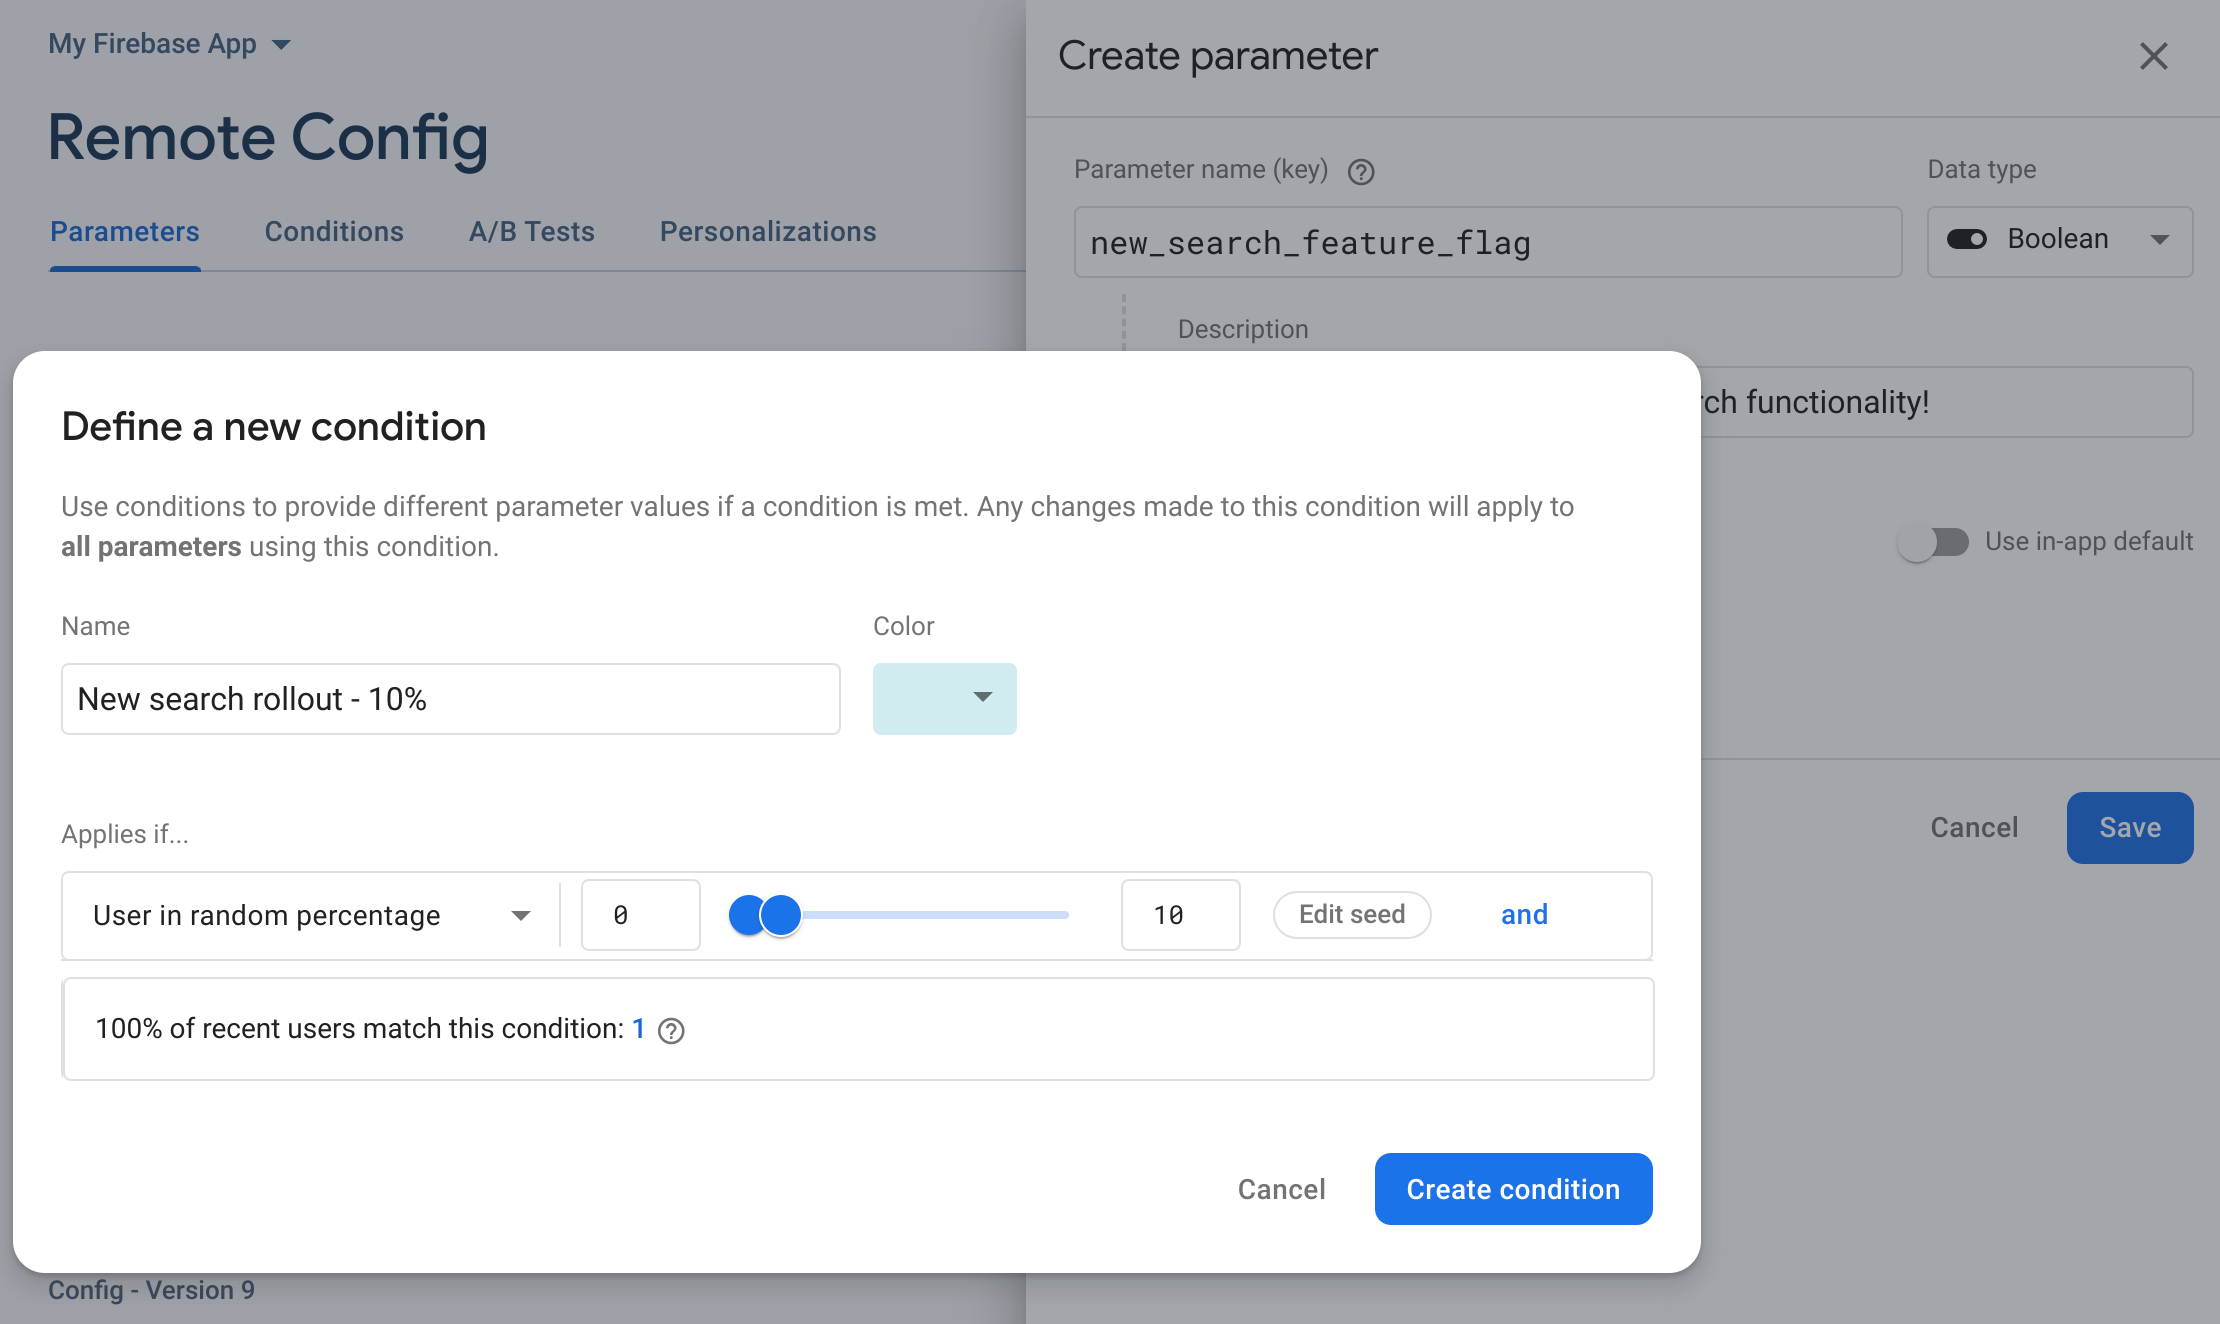Click the 'and' link to add condition
Viewport: 2220px width, 1324px height.
pyautogui.click(x=1524, y=914)
